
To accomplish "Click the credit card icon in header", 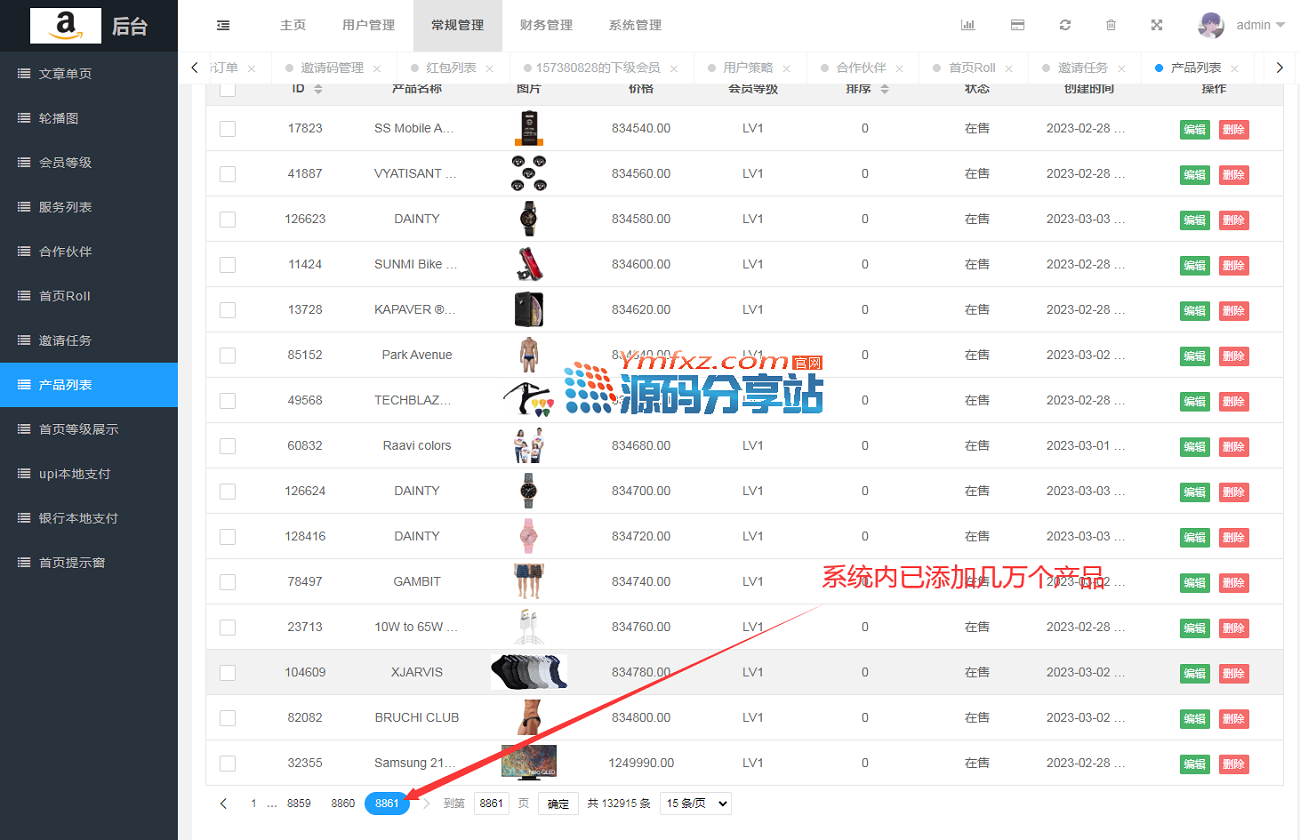I will [1017, 25].
